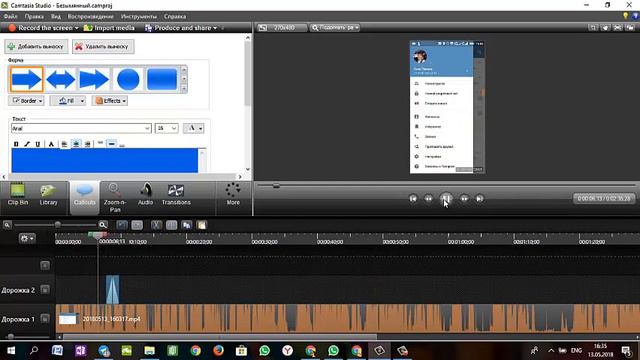Click Import media
Viewport: 640px width, 360px height.
point(109,28)
